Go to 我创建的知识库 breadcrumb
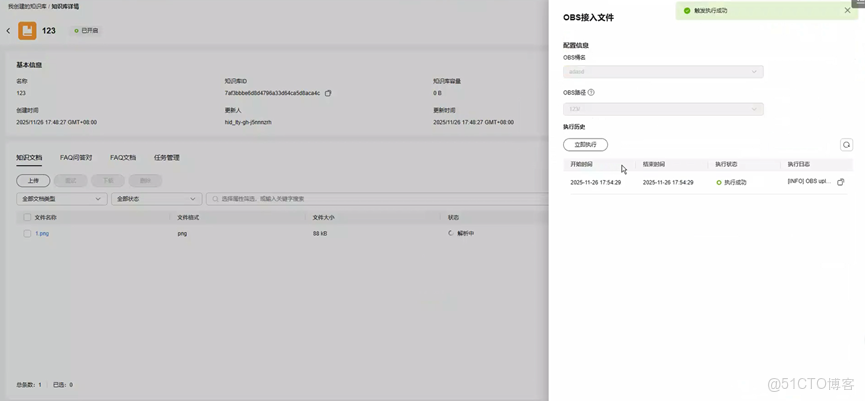The height and width of the screenshot is (401, 865). pyautogui.click(x=27, y=6)
